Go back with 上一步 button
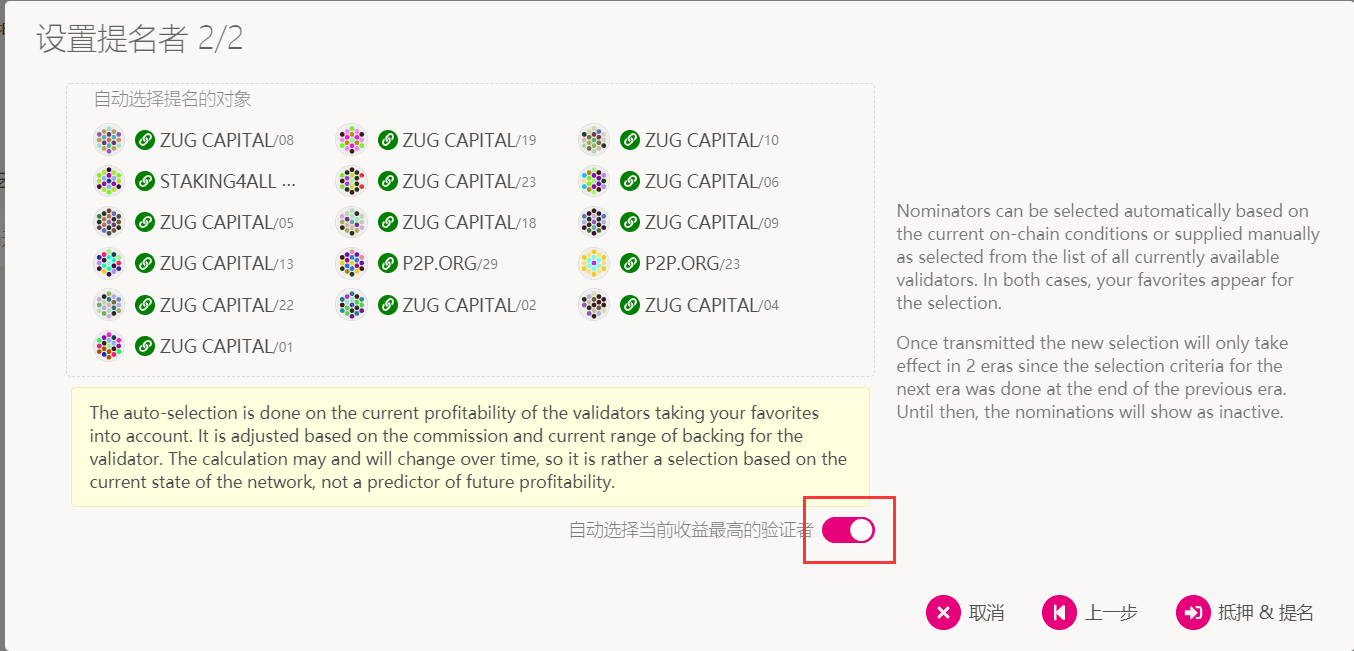This screenshot has width=1354, height=651. coord(1090,613)
